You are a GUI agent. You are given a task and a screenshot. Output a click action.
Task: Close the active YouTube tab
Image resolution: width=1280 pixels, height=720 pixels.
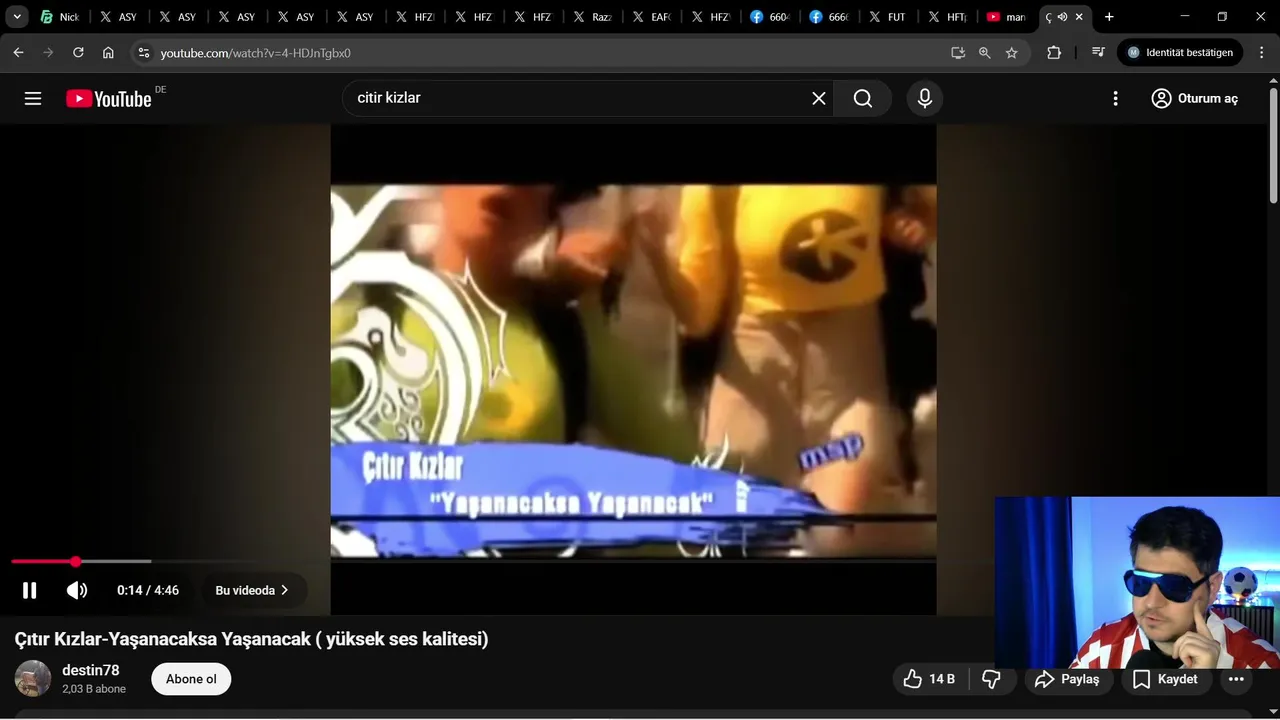(x=1079, y=17)
